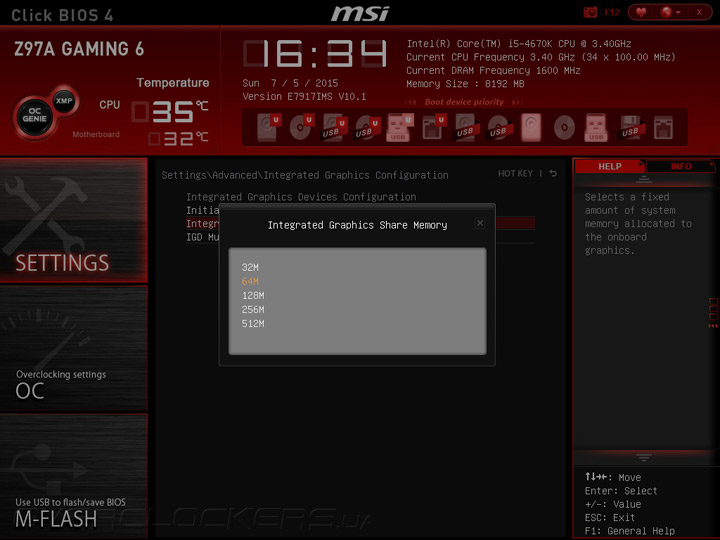
Task: Open the M-FLASH section
Action: click(74, 476)
